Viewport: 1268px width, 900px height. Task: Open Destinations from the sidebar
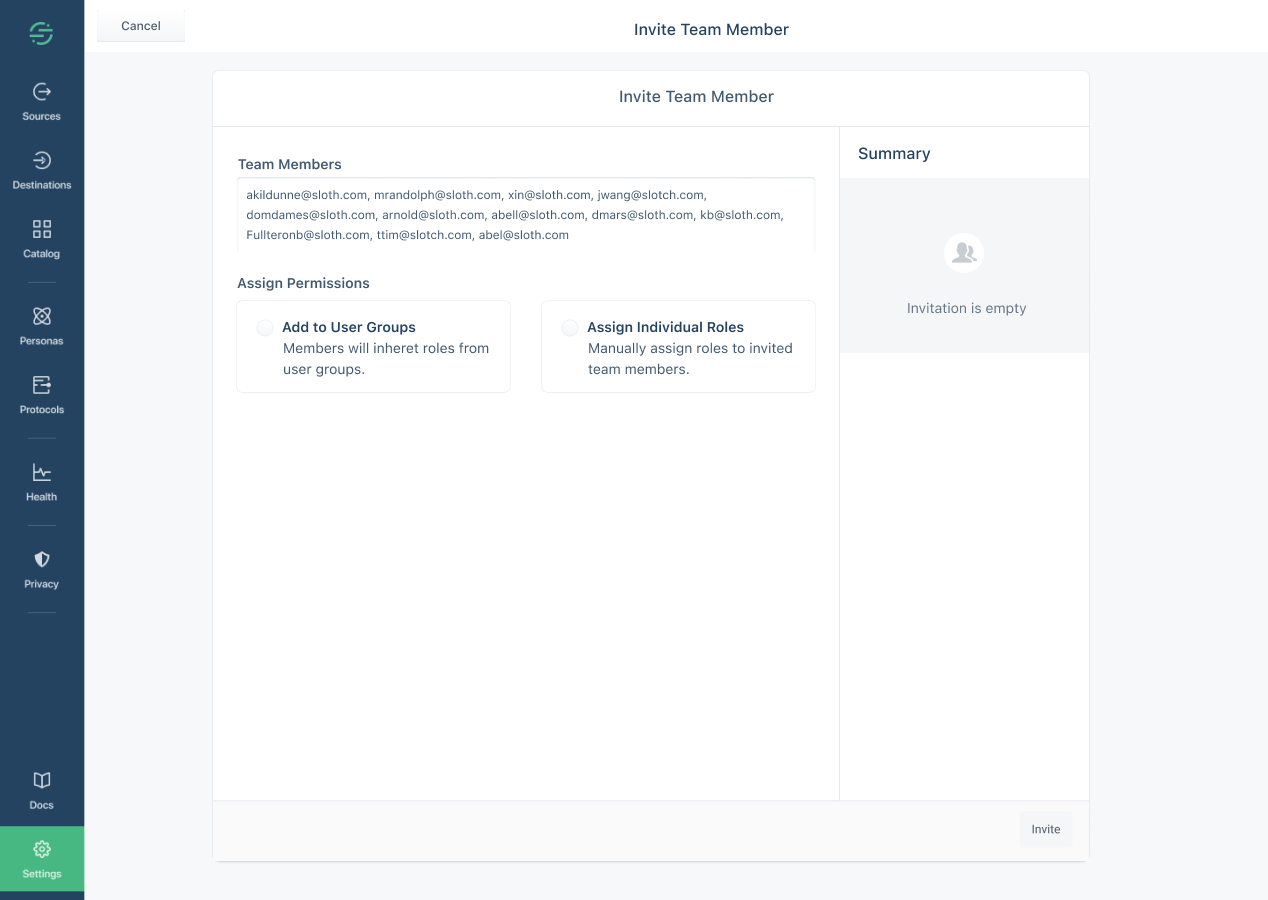[x=42, y=171]
